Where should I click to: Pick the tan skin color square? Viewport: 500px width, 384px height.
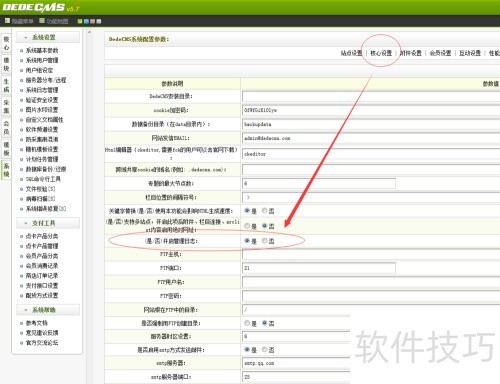click(92, 21)
